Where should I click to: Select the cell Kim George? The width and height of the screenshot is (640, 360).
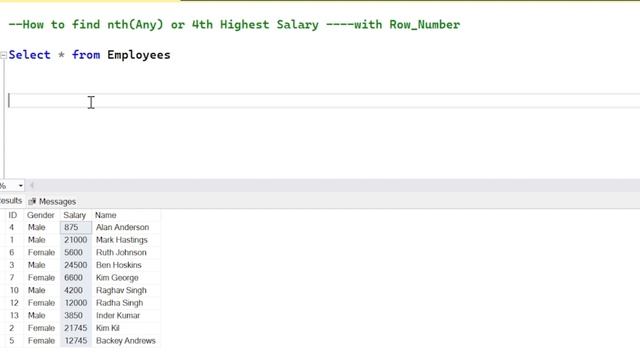pos(117,278)
